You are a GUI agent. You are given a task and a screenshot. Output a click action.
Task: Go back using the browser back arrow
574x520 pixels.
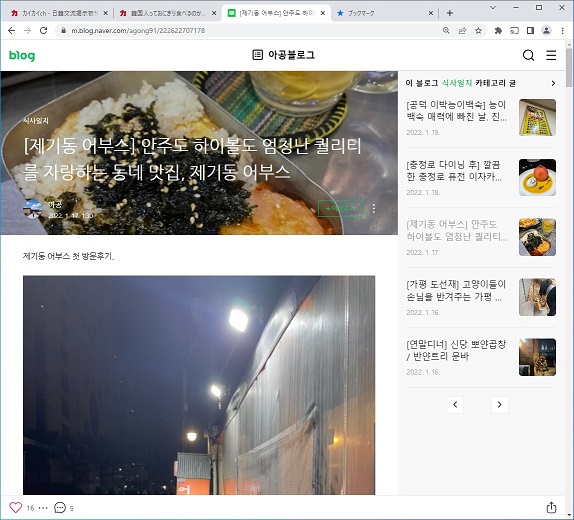pos(11,31)
